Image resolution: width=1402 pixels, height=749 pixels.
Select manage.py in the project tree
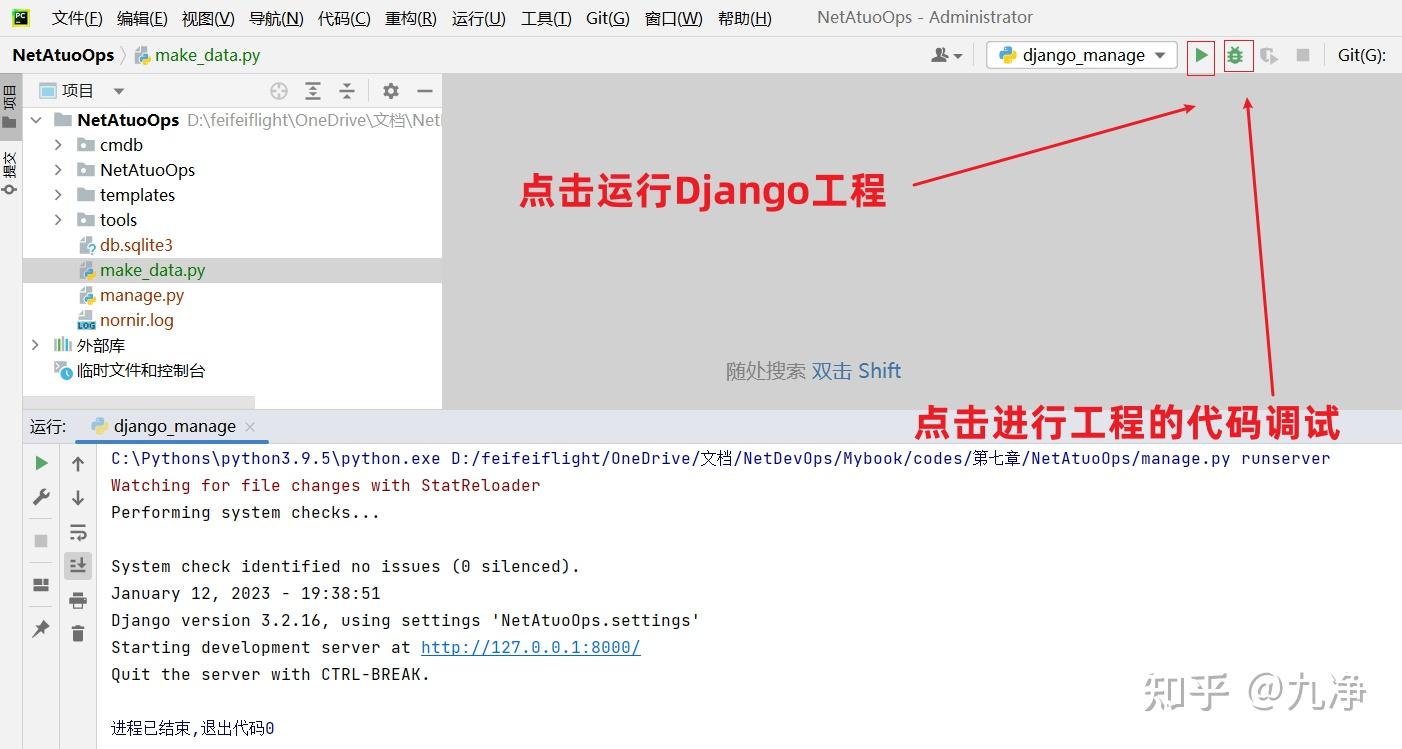(140, 294)
